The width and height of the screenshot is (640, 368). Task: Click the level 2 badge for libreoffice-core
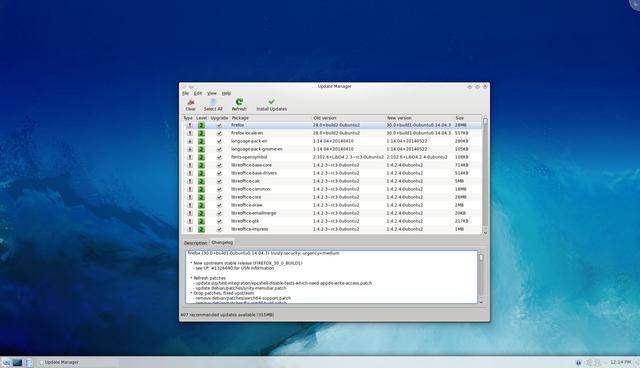(201, 197)
